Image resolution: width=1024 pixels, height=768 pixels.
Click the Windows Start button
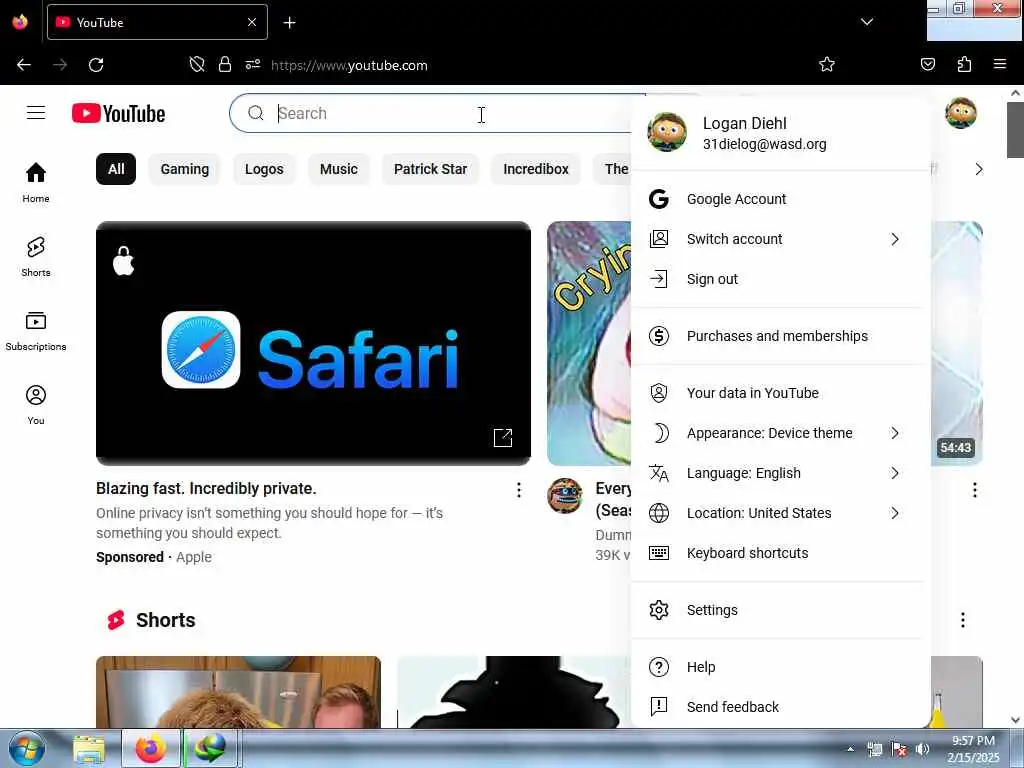[27, 748]
